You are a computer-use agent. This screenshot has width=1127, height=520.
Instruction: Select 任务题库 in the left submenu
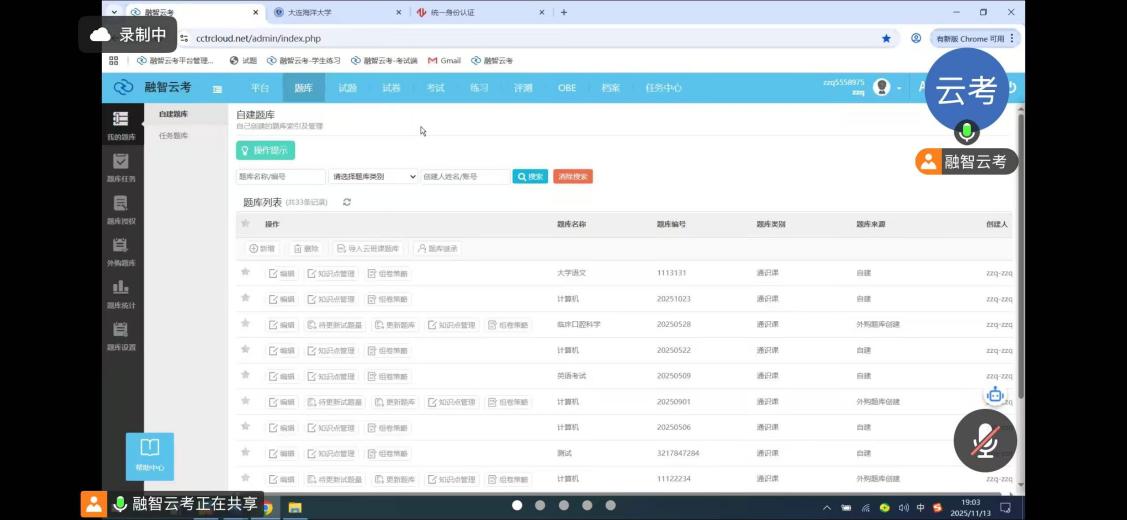(x=173, y=135)
